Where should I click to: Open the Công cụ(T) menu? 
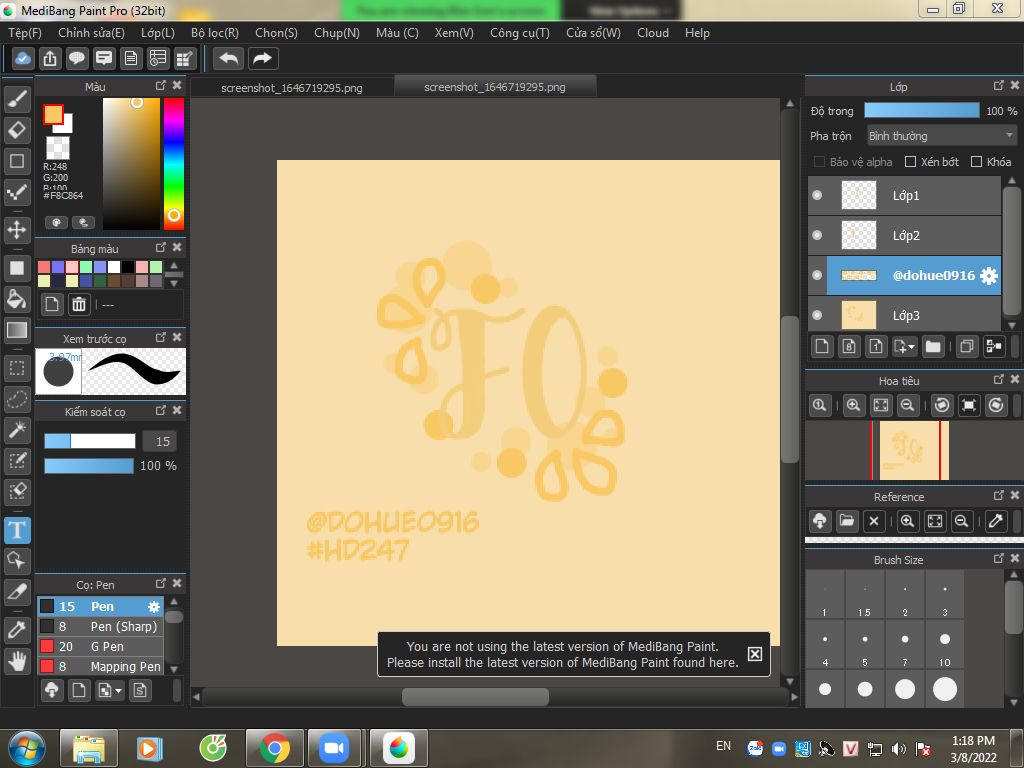520,33
